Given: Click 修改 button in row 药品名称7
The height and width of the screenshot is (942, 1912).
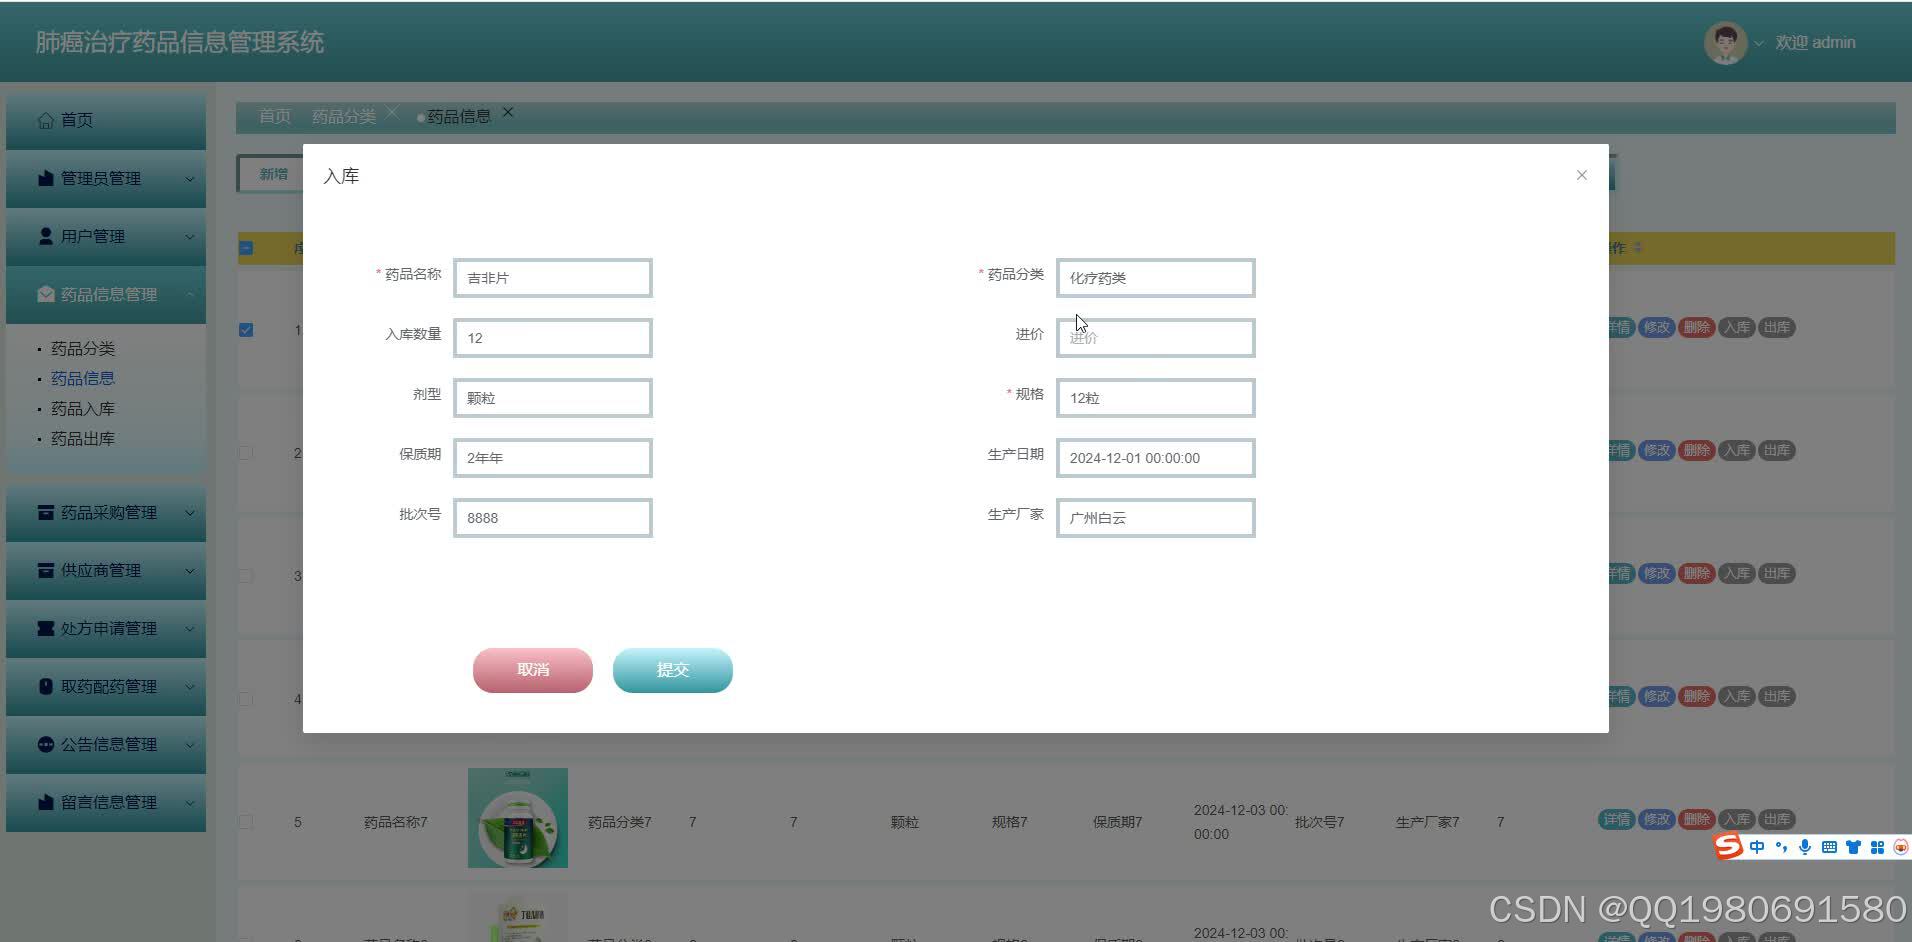Looking at the screenshot, I should [x=1657, y=819].
